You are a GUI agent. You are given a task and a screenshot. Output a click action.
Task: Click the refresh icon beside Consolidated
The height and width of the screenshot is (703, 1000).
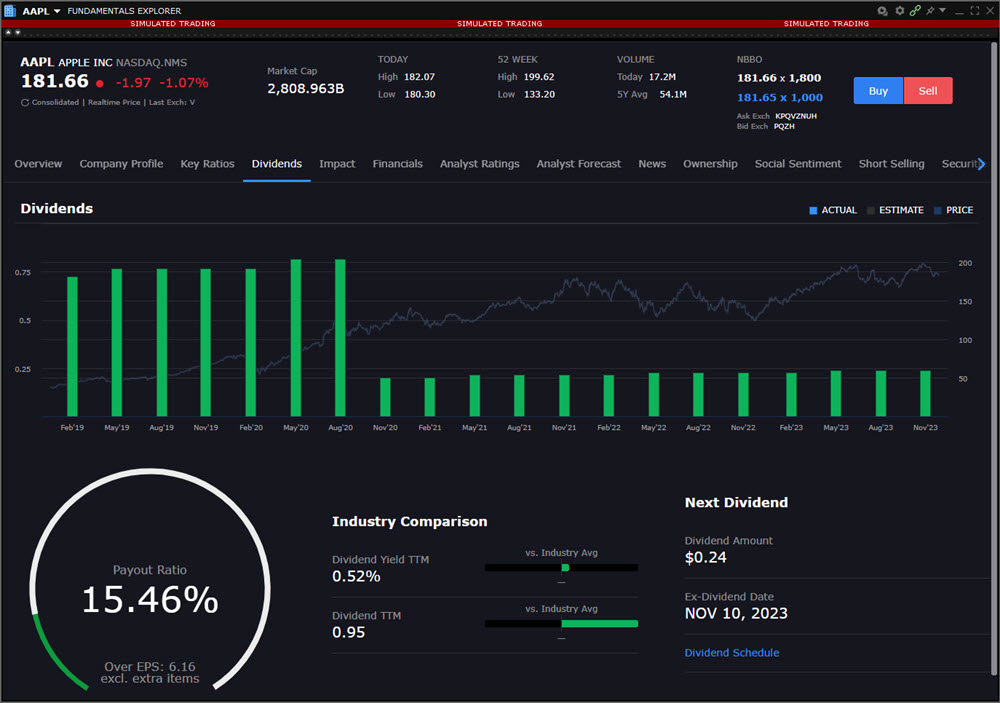pyautogui.click(x=25, y=103)
